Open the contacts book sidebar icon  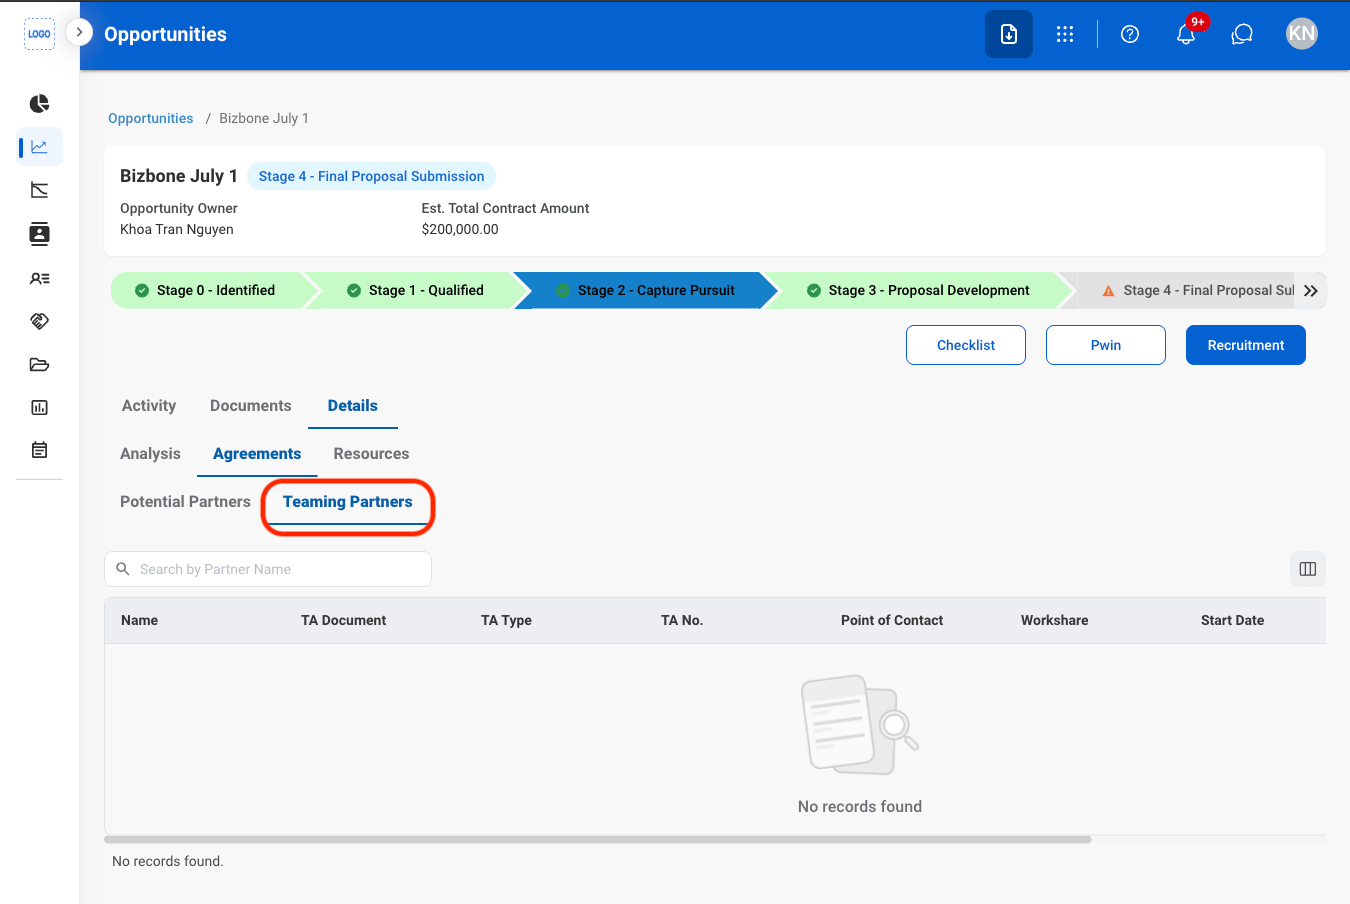click(x=39, y=234)
